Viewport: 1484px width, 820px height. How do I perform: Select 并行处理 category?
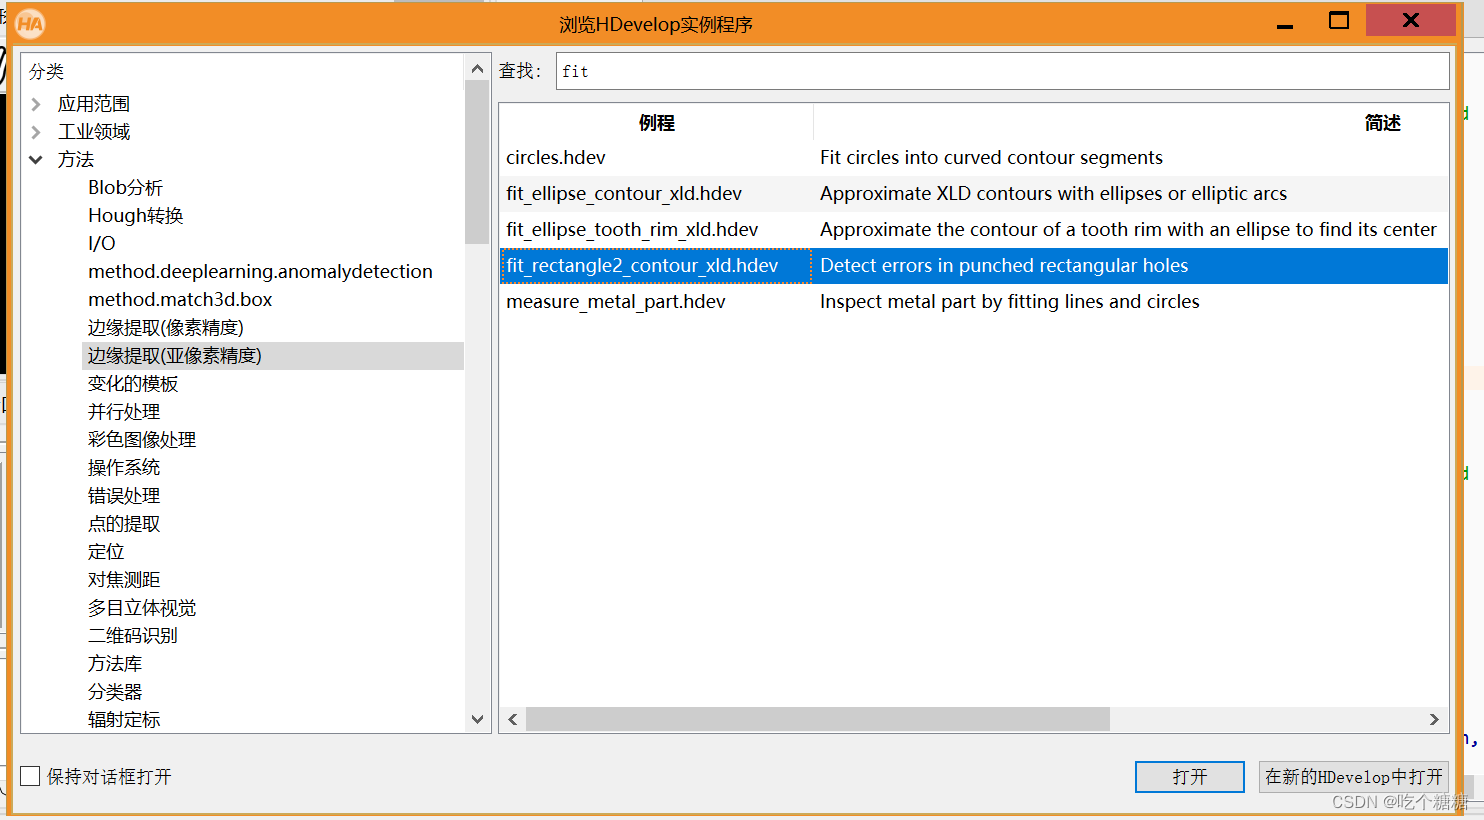pyautogui.click(x=124, y=412)
